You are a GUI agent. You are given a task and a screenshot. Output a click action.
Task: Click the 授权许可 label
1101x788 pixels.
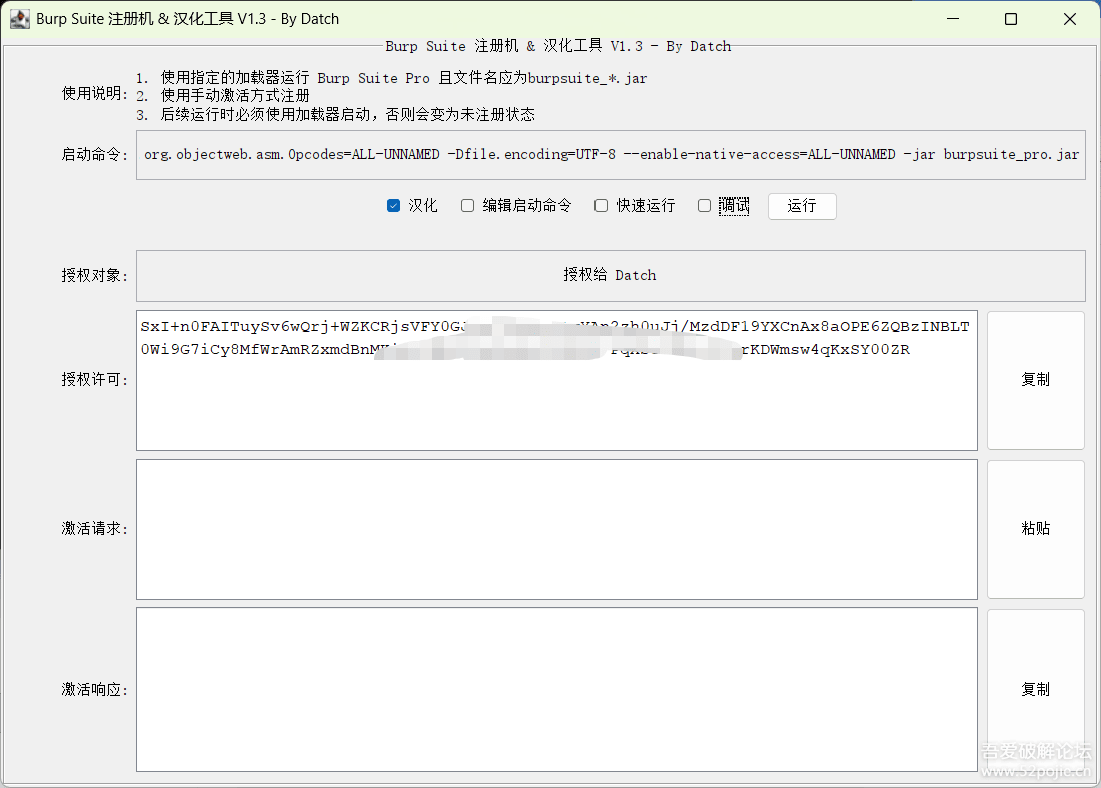[95, 380]
